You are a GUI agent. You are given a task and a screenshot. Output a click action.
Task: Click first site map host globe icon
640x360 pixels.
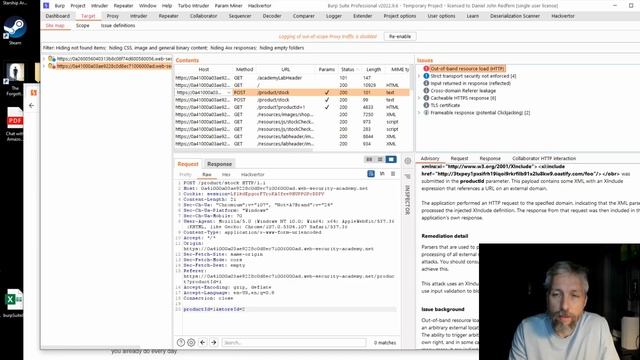pos(51,59)
